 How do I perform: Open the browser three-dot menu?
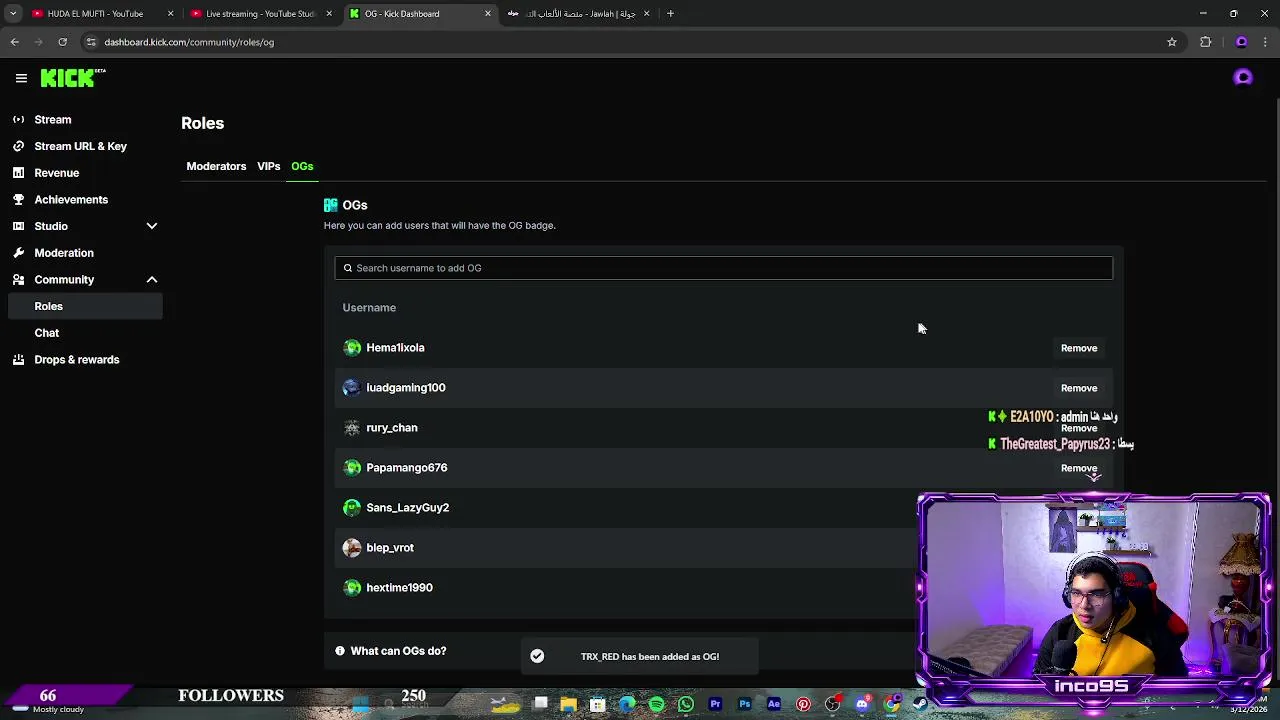(x=1266, y=42)
